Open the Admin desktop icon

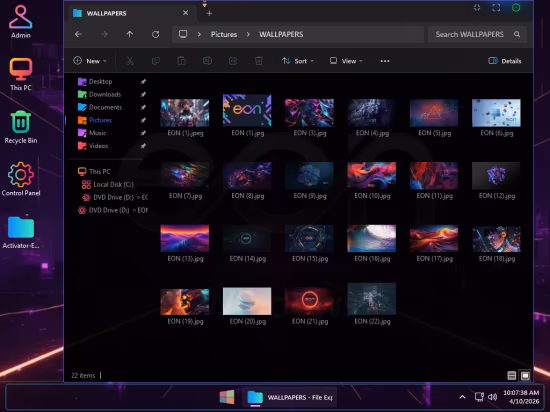20,22
